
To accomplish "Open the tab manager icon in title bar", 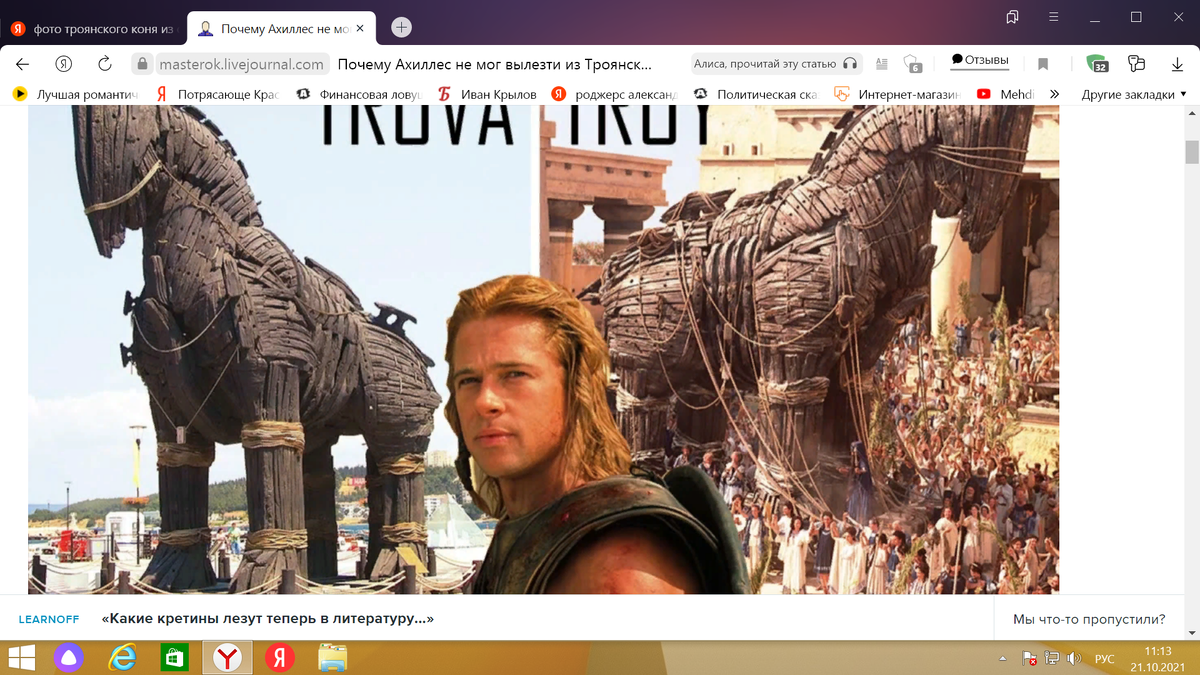I will coord(1012,17).
